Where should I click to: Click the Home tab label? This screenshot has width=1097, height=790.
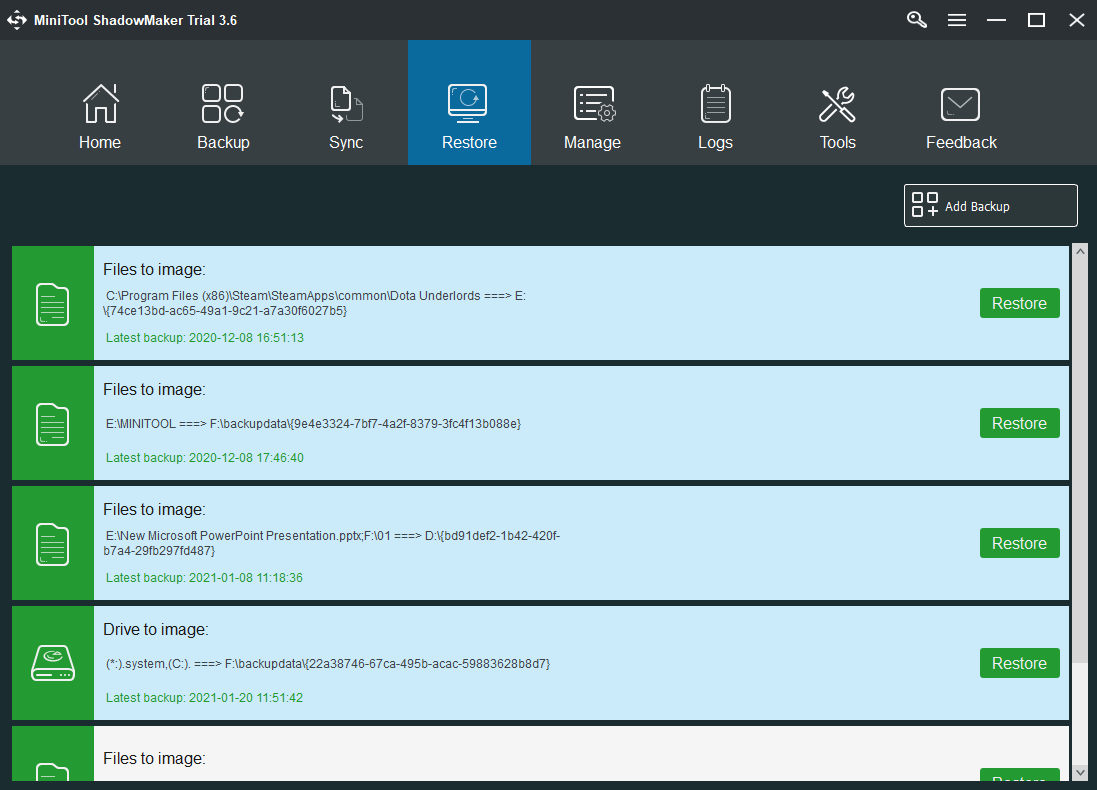tap(100, 142)
